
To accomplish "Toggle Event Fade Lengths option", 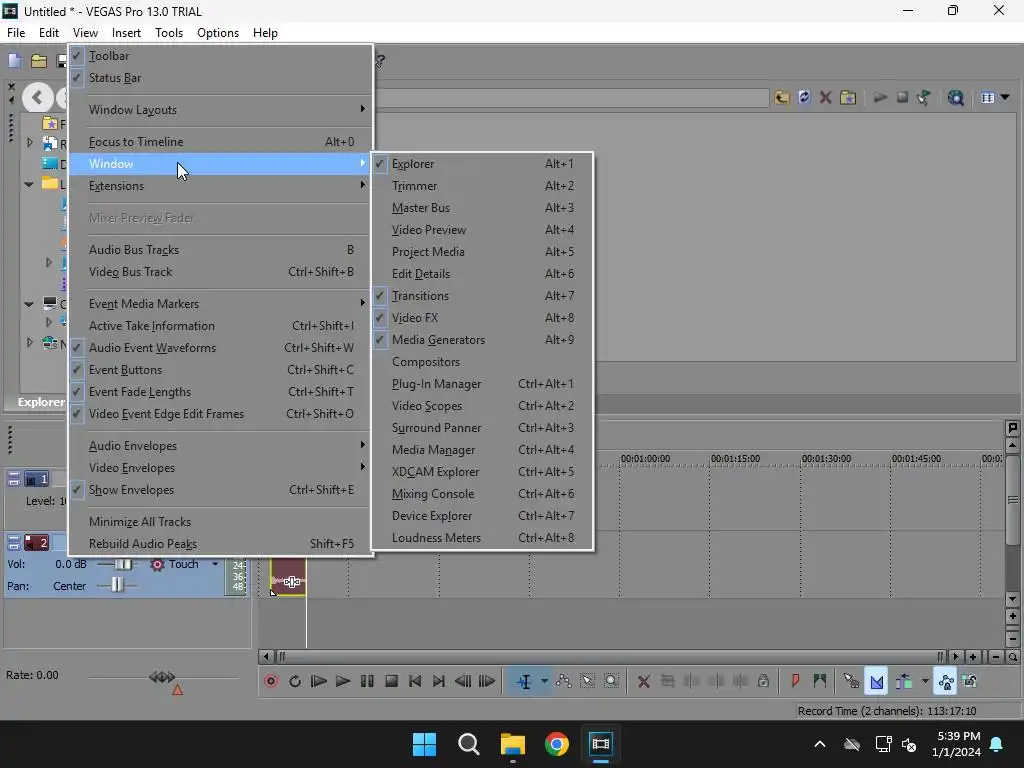I will click(221, 392).
